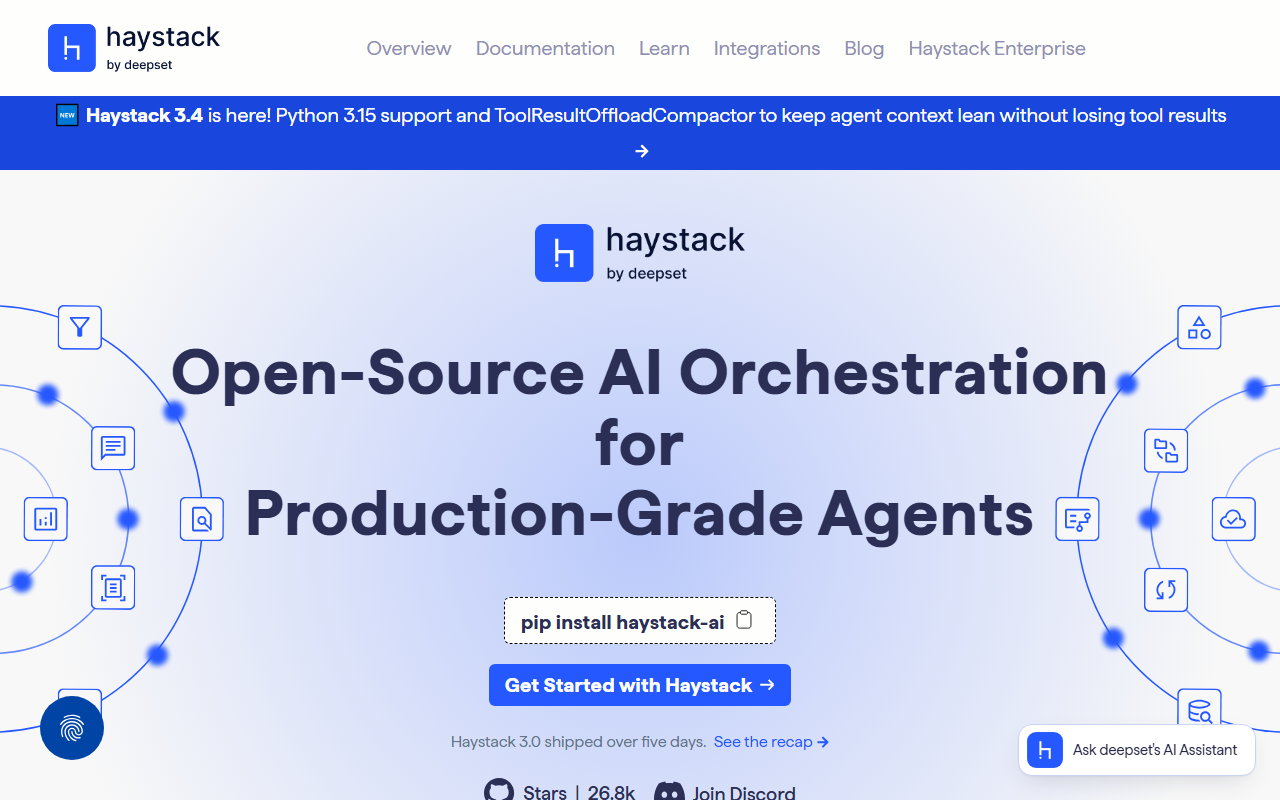Click the Haystack 3.4 announcement text
1280x800 pixels.
(x=656, y=115)
